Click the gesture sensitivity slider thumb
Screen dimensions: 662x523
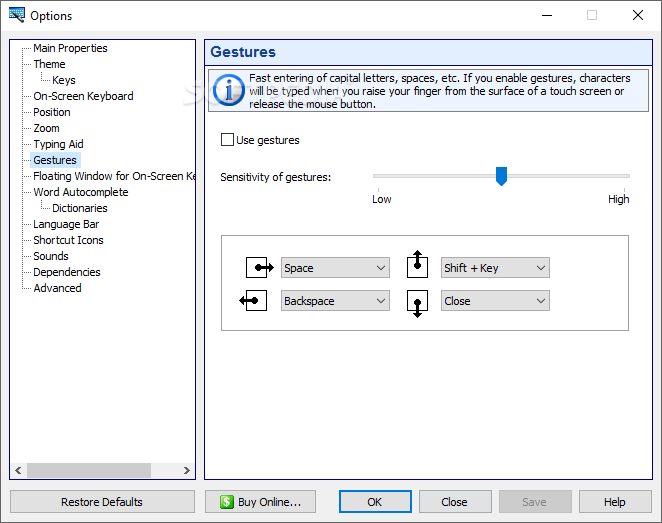(501, 176)
